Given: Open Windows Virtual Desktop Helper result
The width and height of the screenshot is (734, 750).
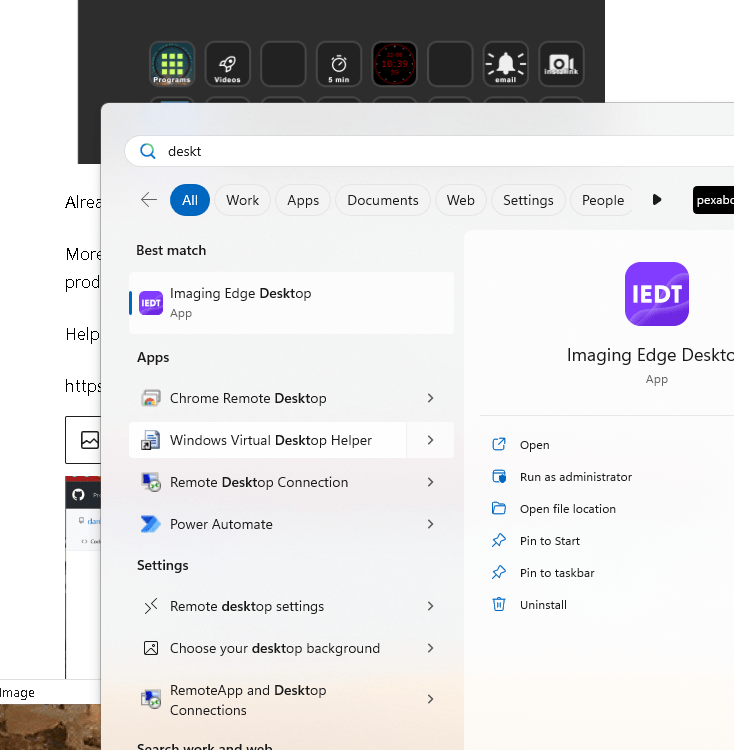Looking at the screenshot, I should tap(268, 440).
